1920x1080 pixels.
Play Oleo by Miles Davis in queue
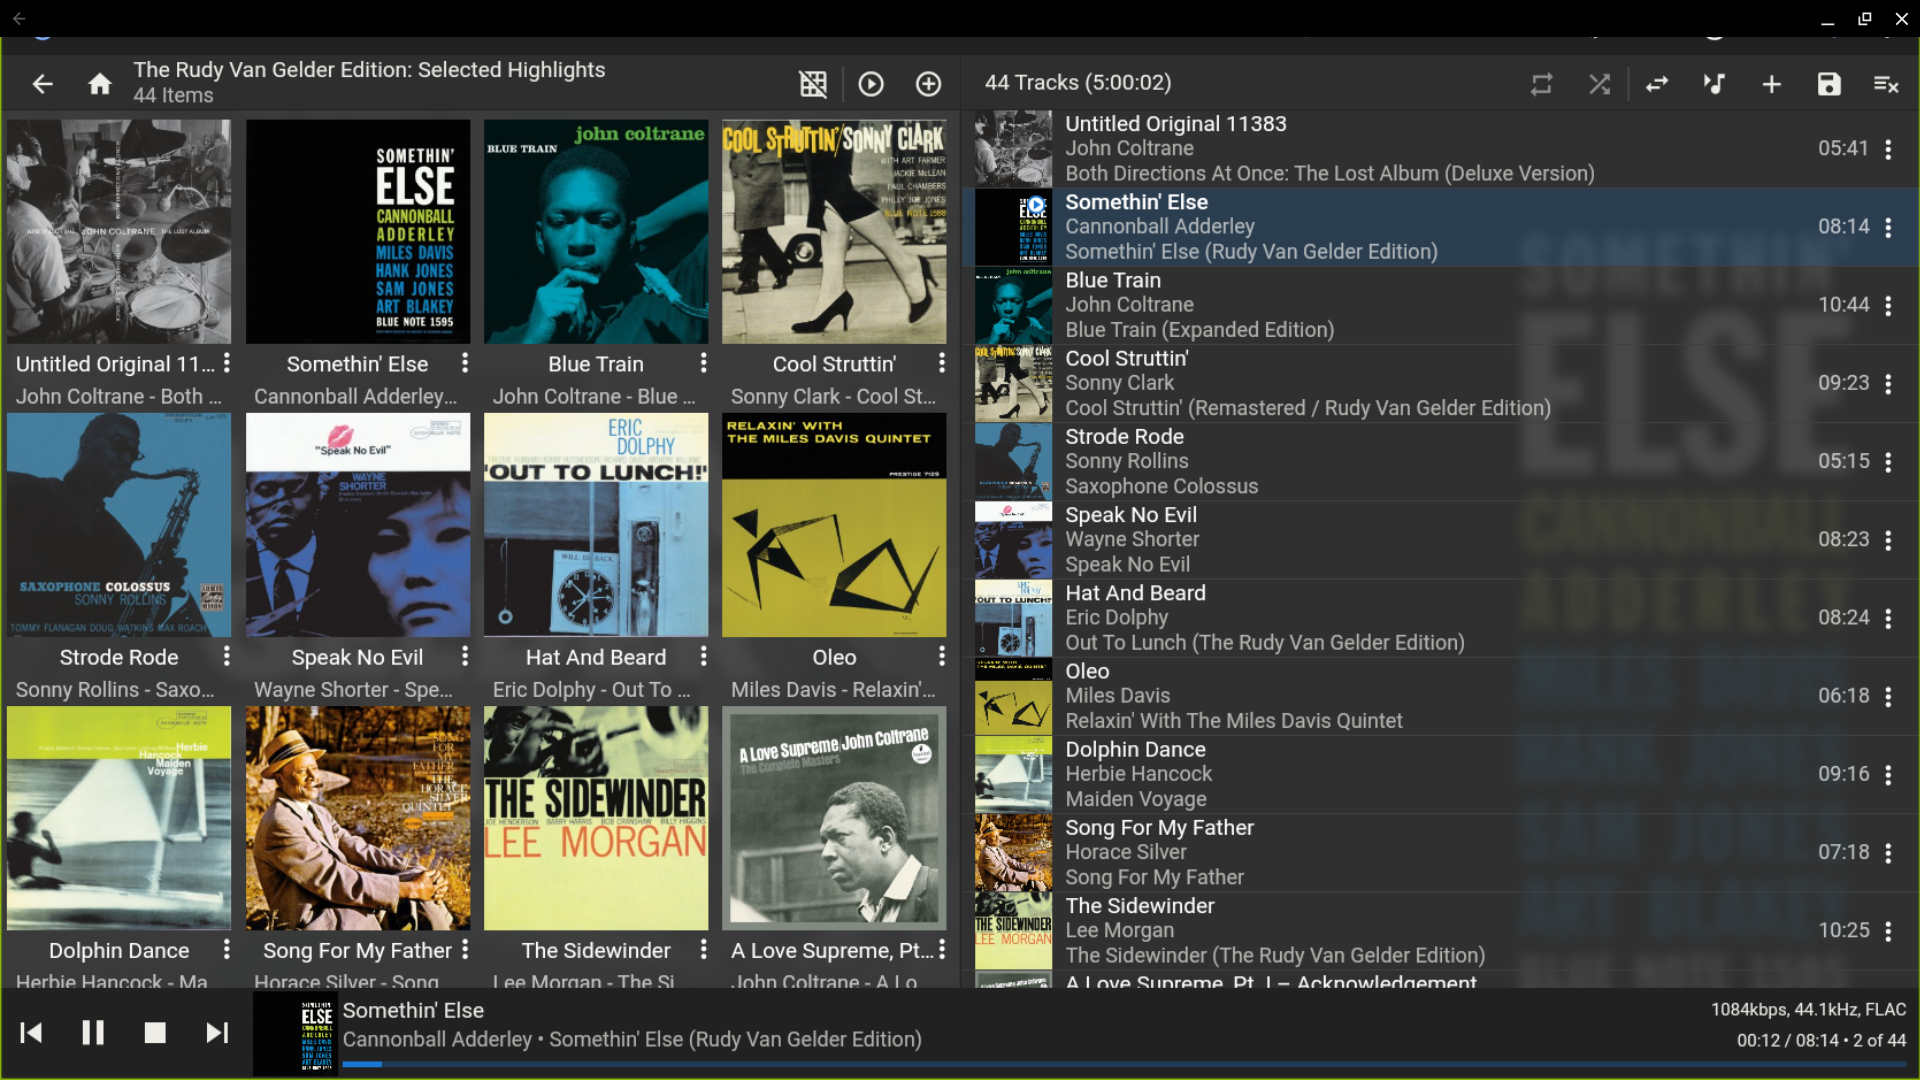(1440, 696)
